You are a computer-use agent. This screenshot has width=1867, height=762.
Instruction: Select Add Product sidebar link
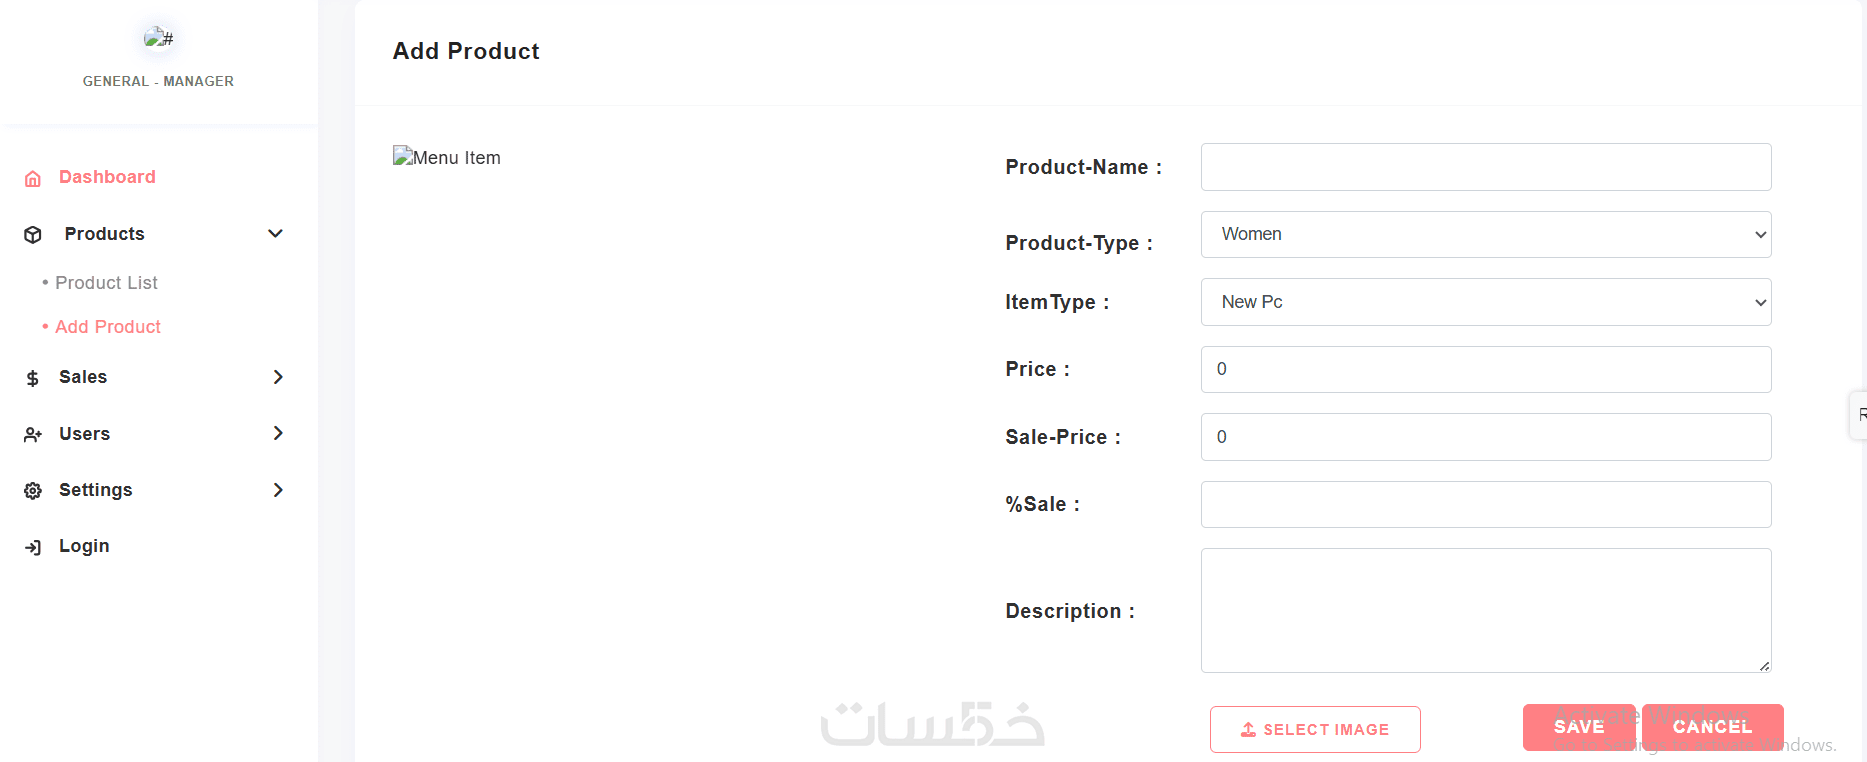pyautogui.click(x=108, y=327)
